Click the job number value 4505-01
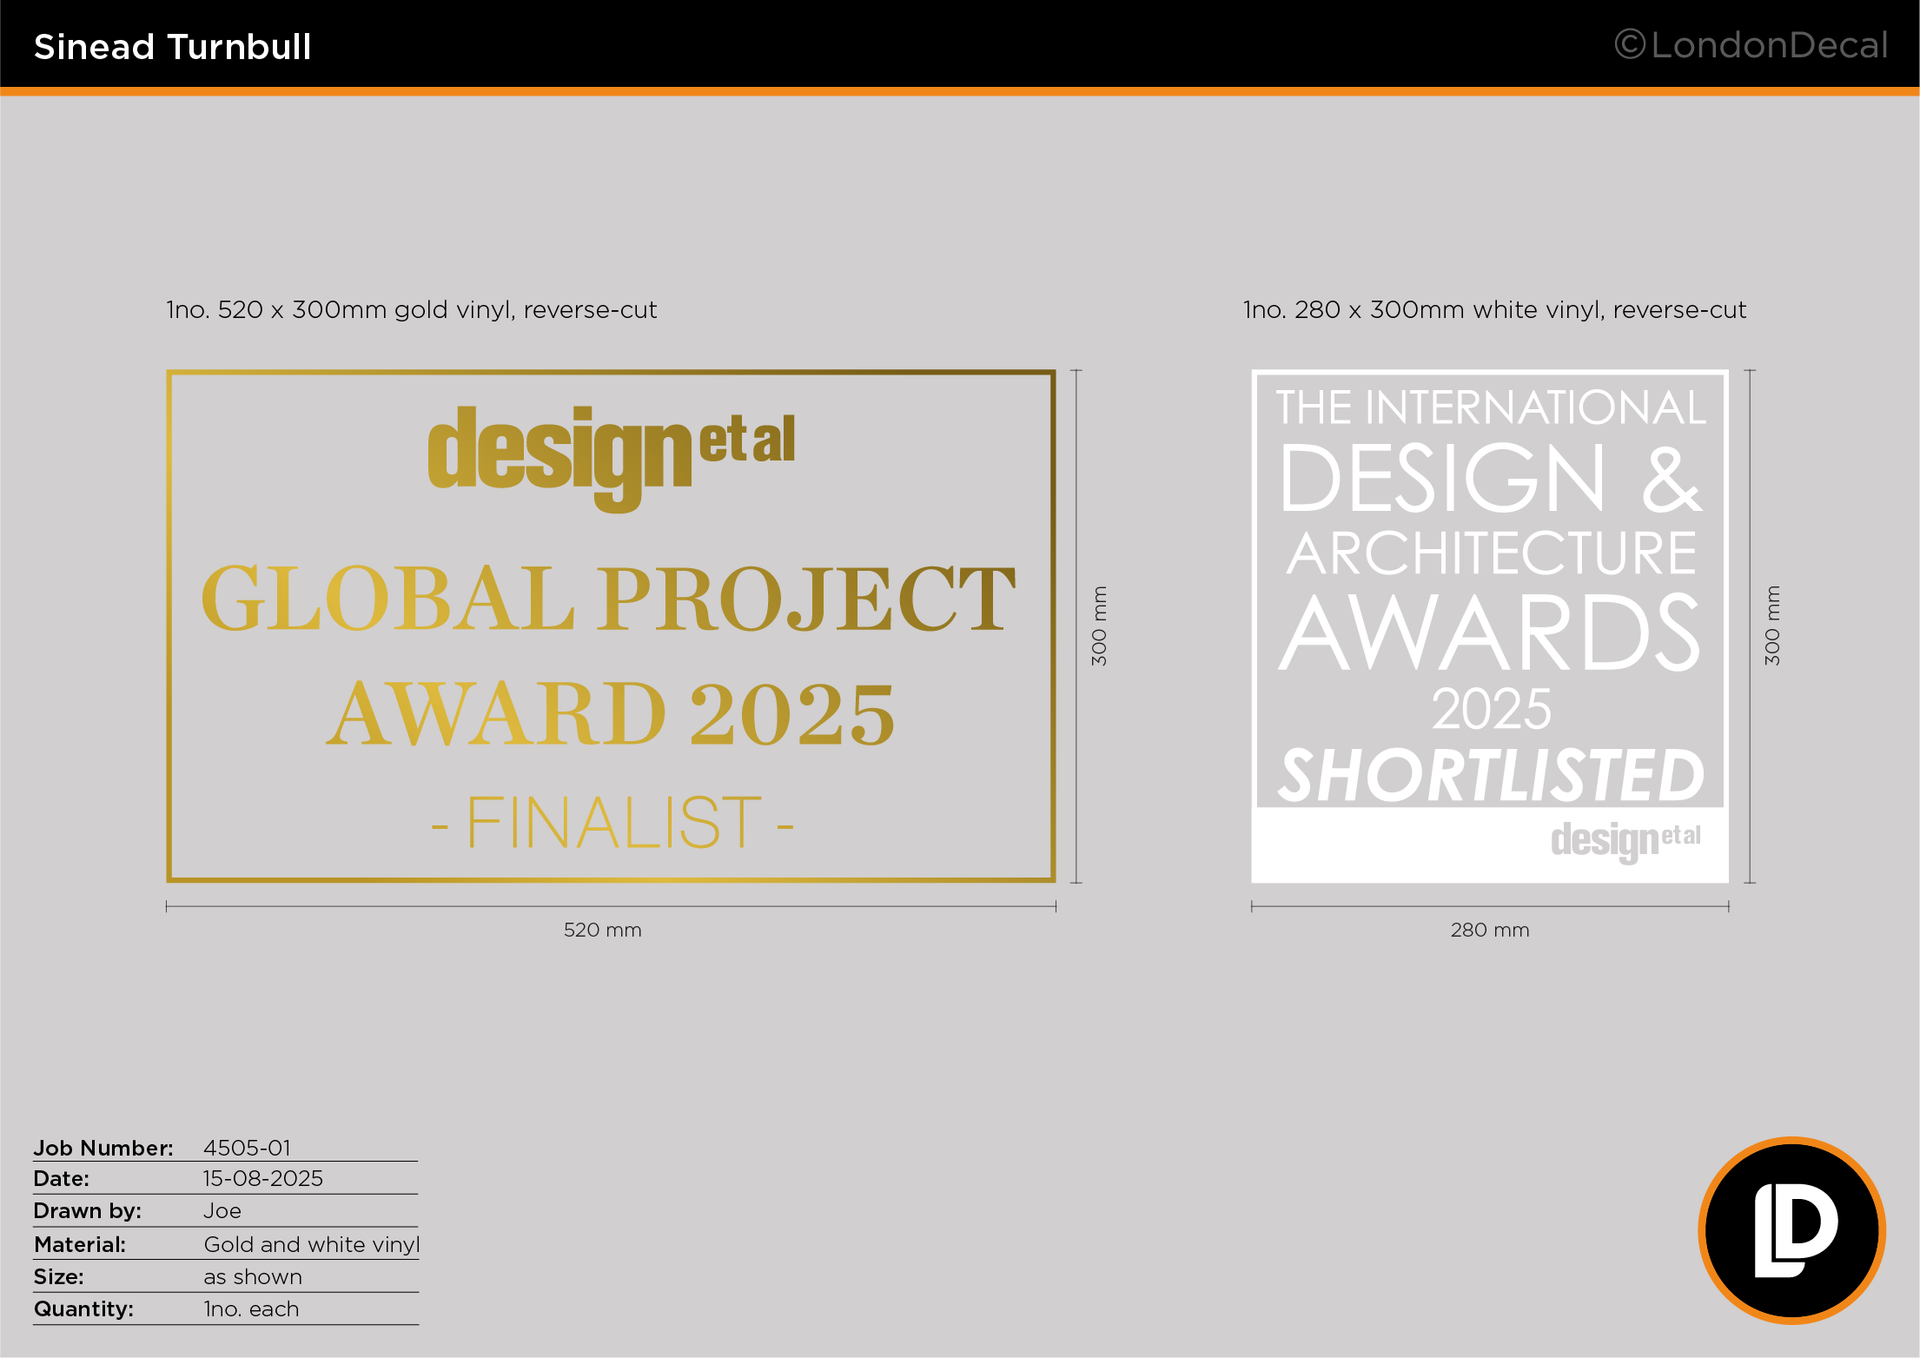The height and width of the screenshot is (1358, 1920). [x=247, y=1148]
